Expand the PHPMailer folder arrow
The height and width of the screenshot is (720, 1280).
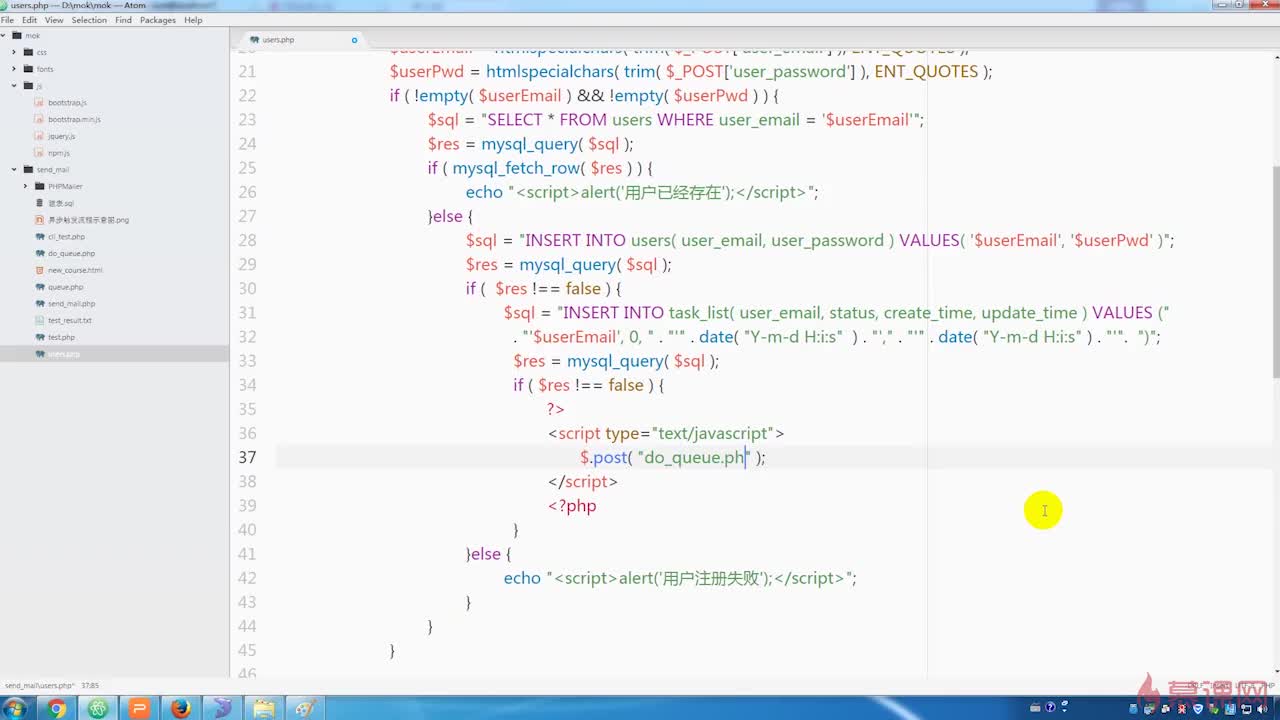tap(26, 186)
